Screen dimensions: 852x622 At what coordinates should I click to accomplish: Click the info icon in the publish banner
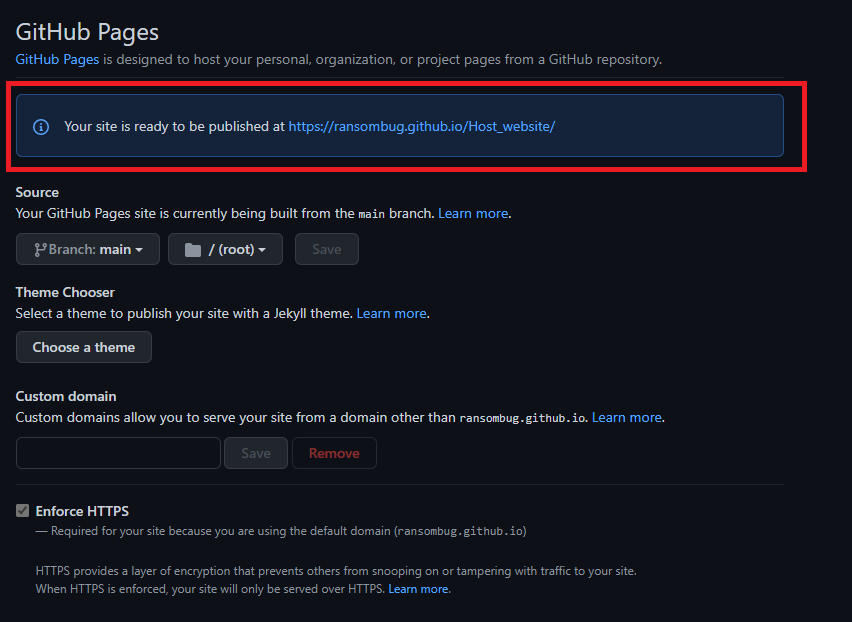[x=40, y=126]
